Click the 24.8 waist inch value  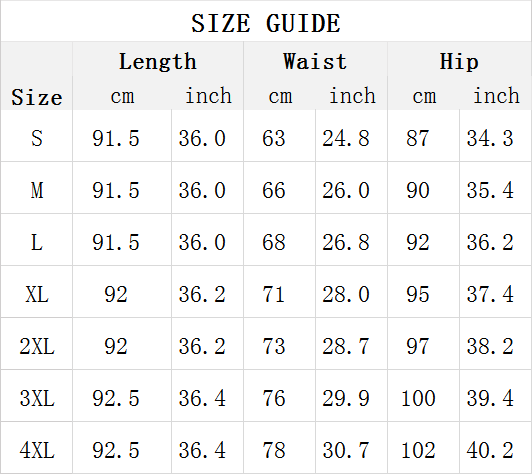[x=346, y=138]
